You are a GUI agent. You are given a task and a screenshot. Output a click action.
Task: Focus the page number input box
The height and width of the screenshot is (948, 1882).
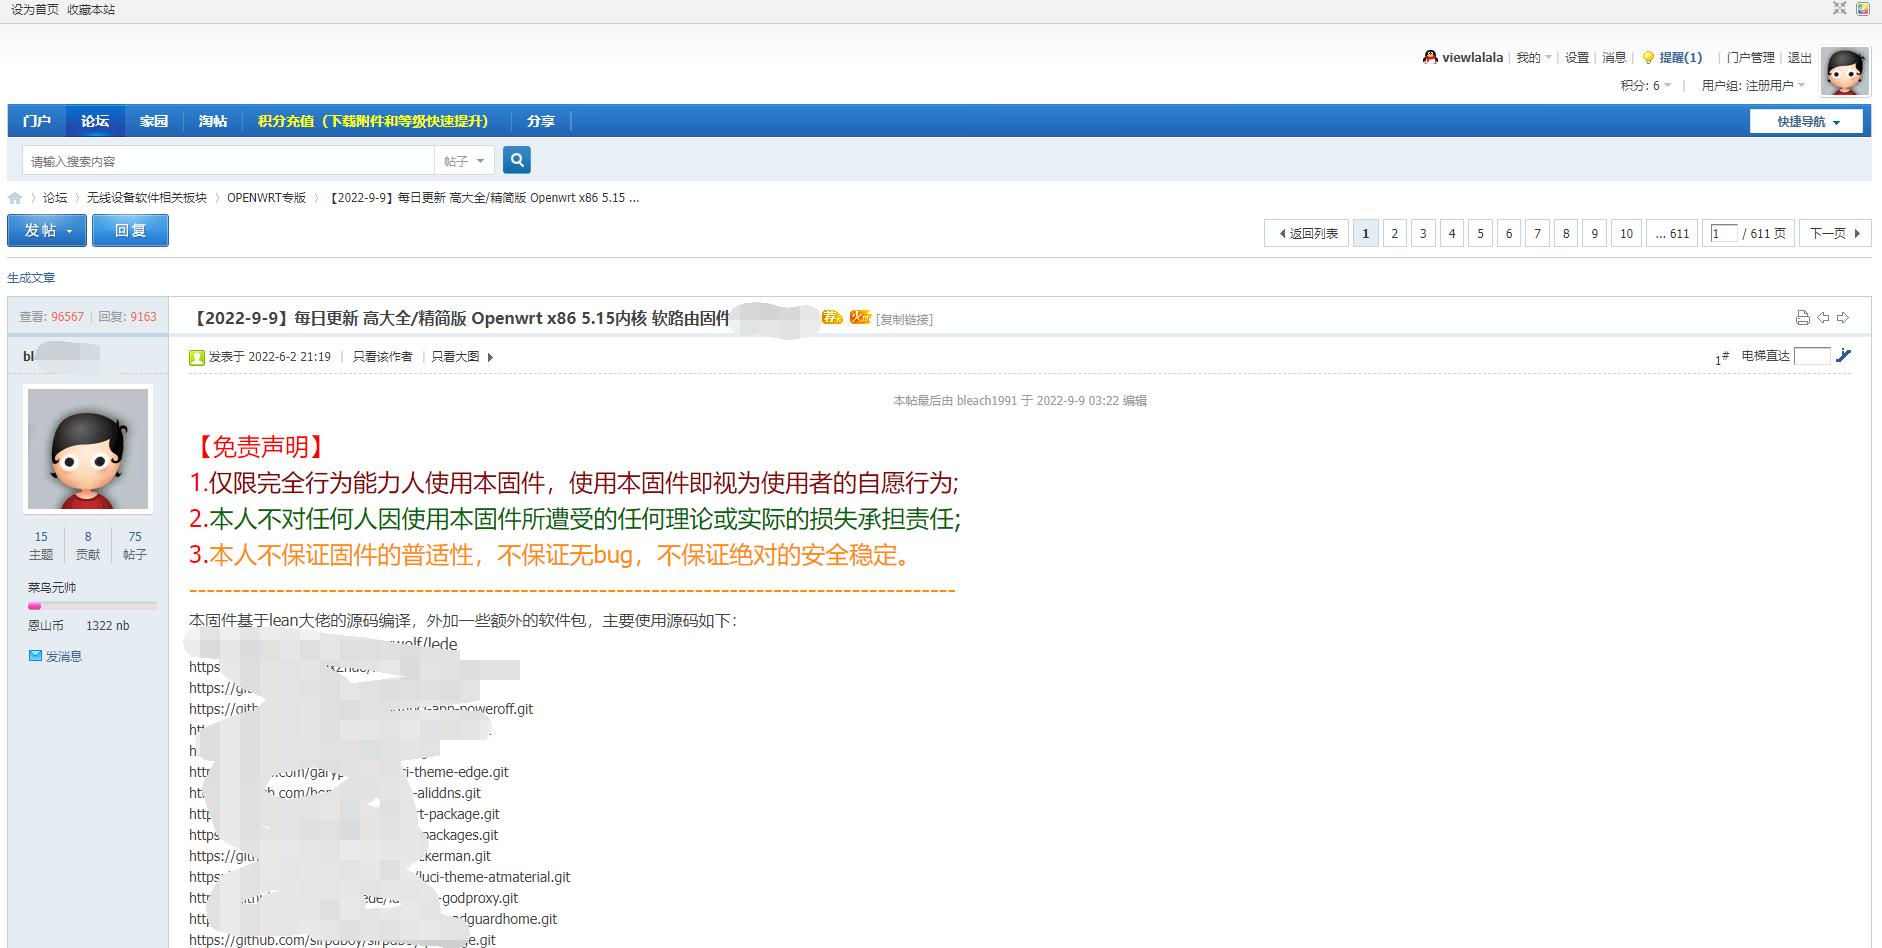(1724, 234)
